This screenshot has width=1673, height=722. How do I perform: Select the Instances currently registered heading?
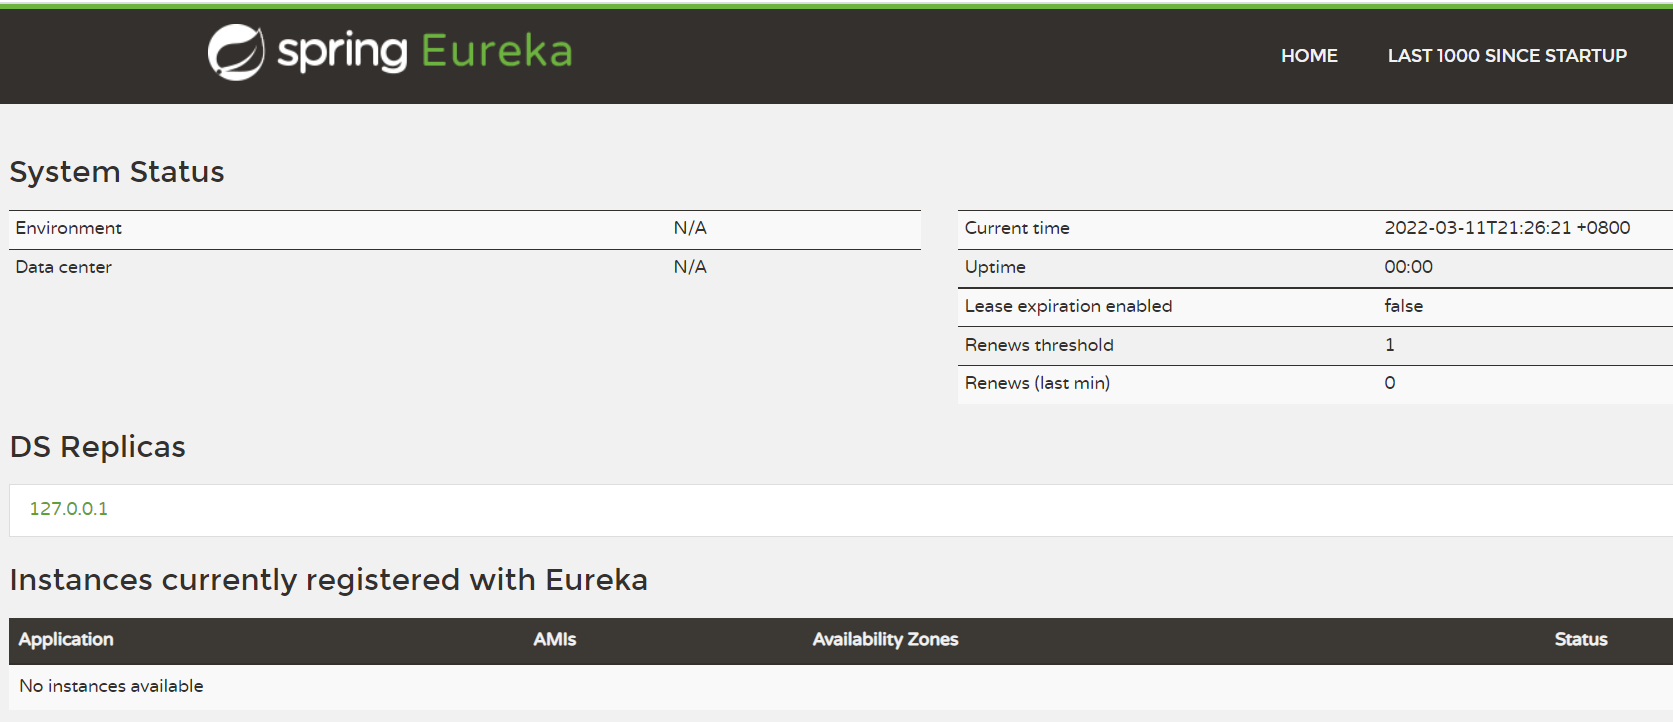coord(328,580)
